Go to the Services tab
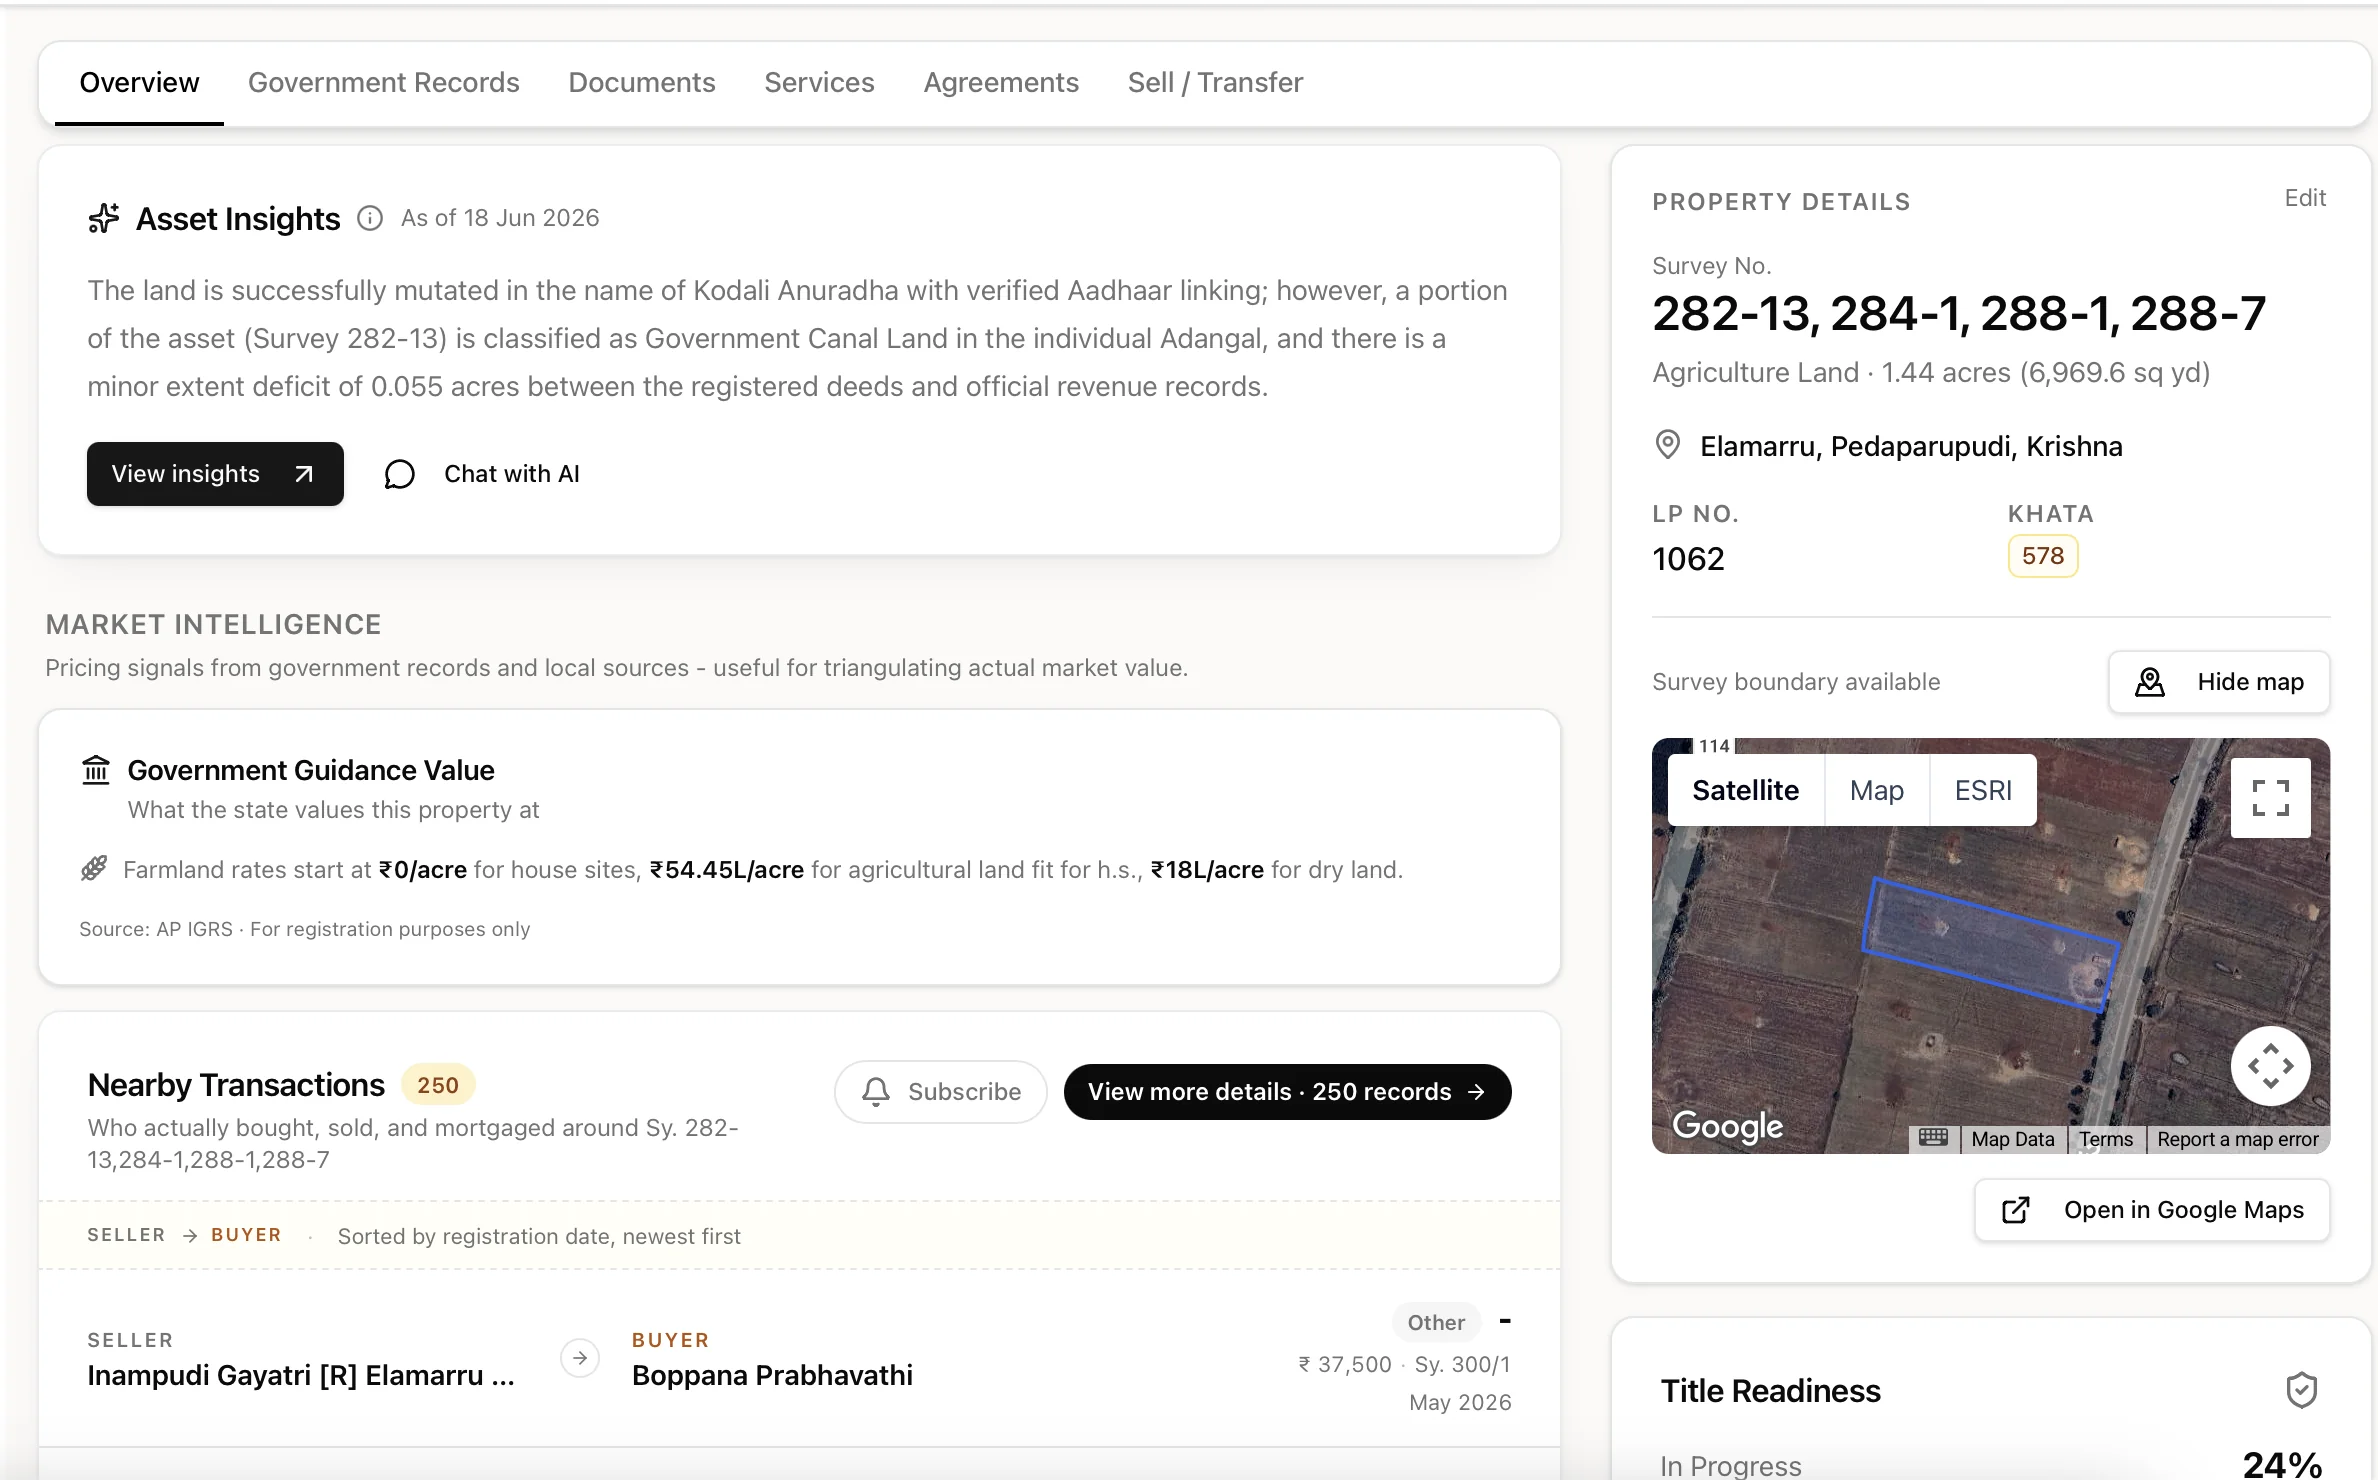2378x1480 pixels. [x=819, y=82]
